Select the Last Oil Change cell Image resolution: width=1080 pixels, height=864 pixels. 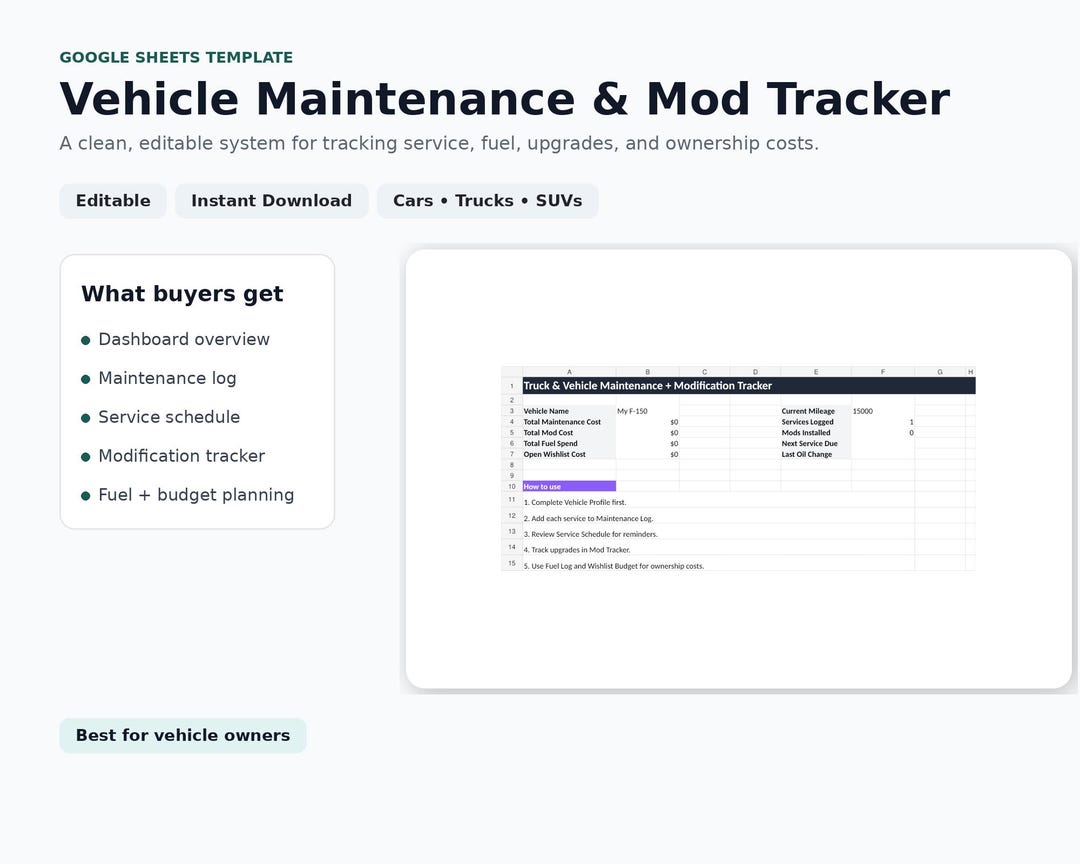816,455
